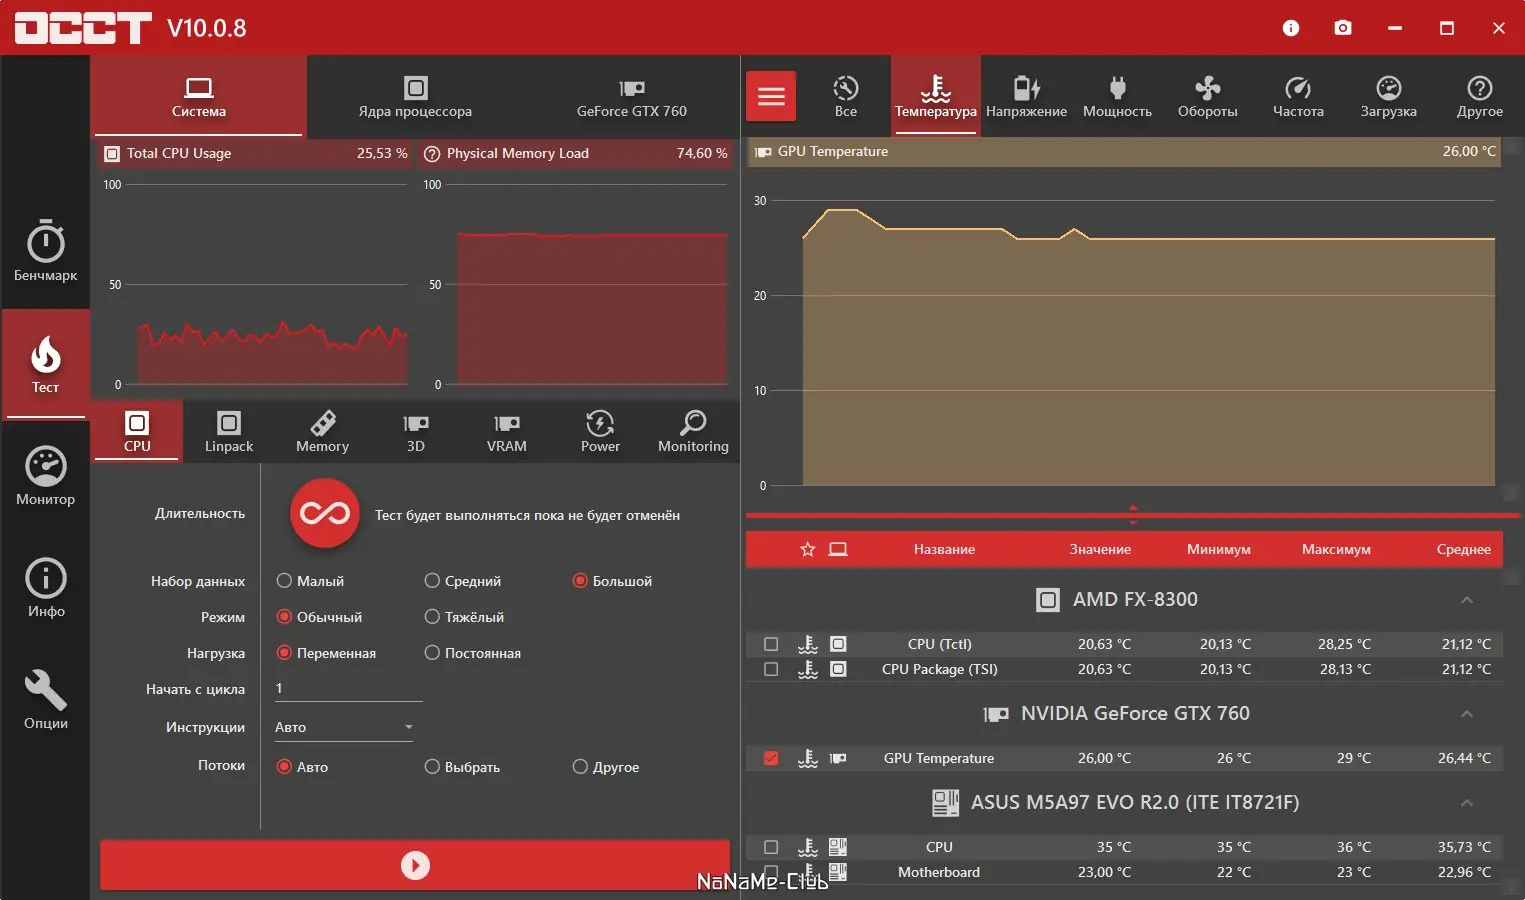
Task: Select the Memory test
Action: [x=322, y=431]
